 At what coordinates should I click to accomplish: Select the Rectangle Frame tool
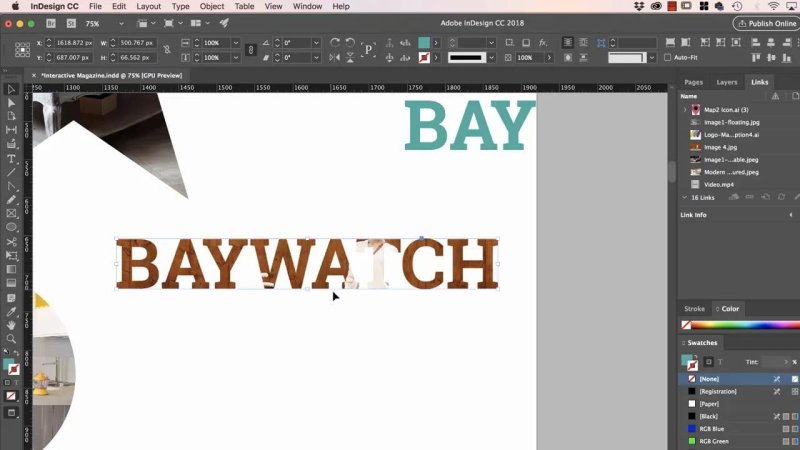pos(11,214)
